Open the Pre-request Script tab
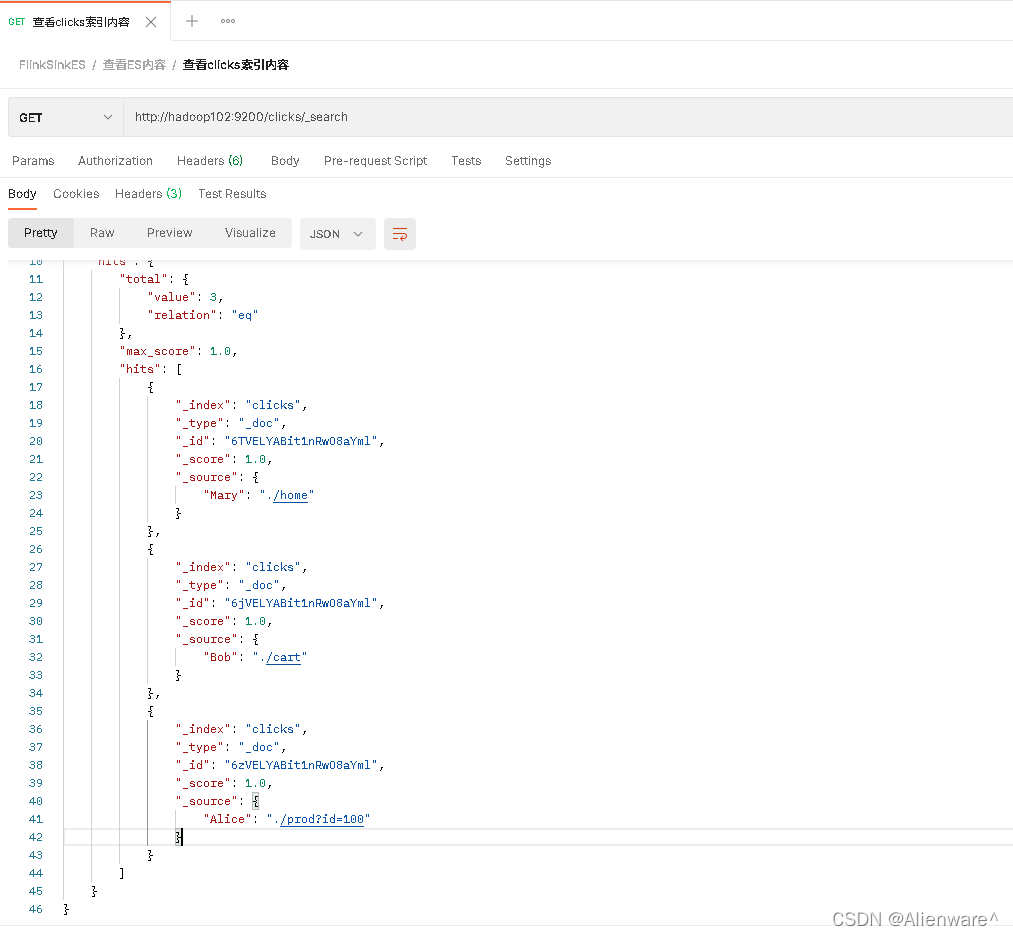 click(x=375, y=161)
